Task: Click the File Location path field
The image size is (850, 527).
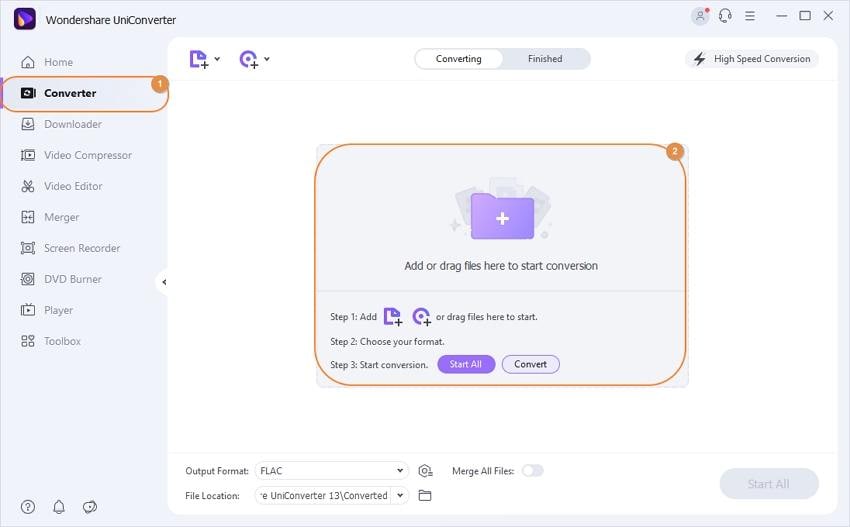Action: click(x=323, y=496)
